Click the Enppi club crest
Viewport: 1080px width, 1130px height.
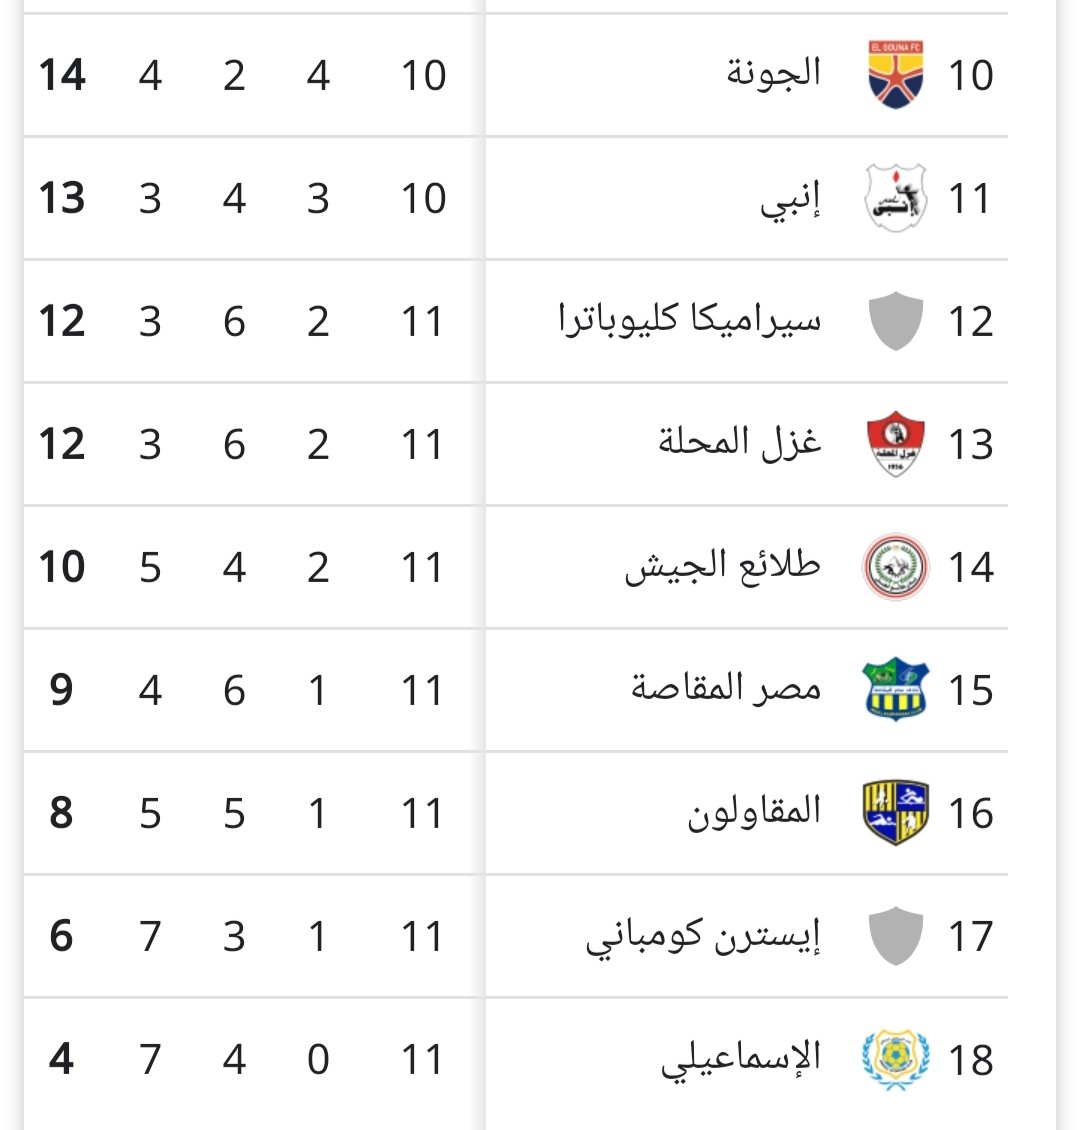point(896,198)
